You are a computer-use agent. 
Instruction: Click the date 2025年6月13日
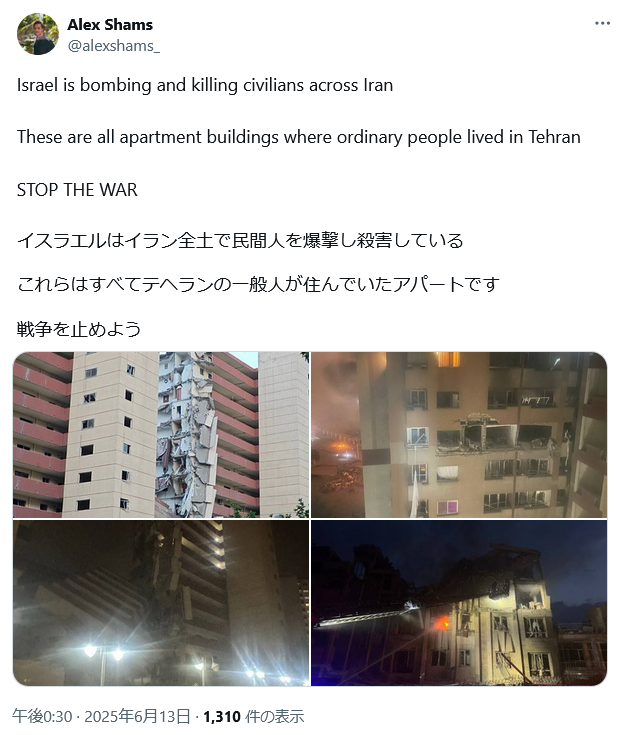tap(137, 716)
